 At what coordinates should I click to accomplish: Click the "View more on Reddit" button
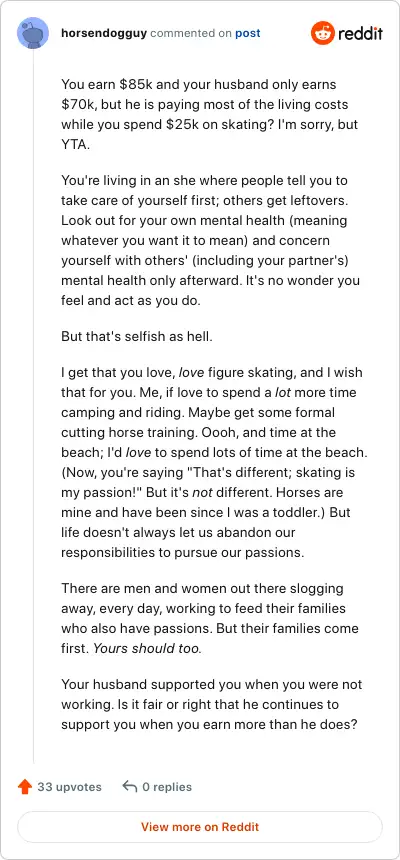200,827
